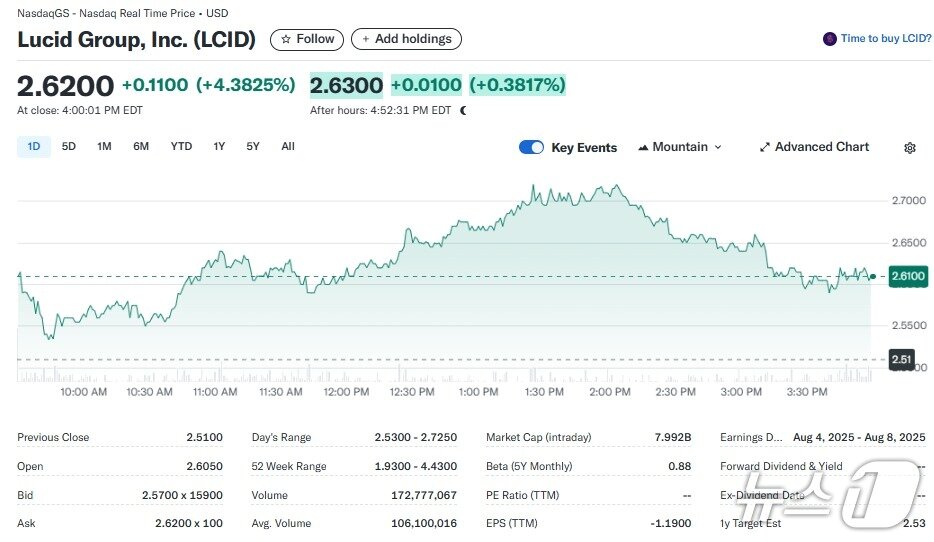Click the star icon on Follow
Image resolution: width=934 pixels, height=542 pixels.
tap(286, 39)
